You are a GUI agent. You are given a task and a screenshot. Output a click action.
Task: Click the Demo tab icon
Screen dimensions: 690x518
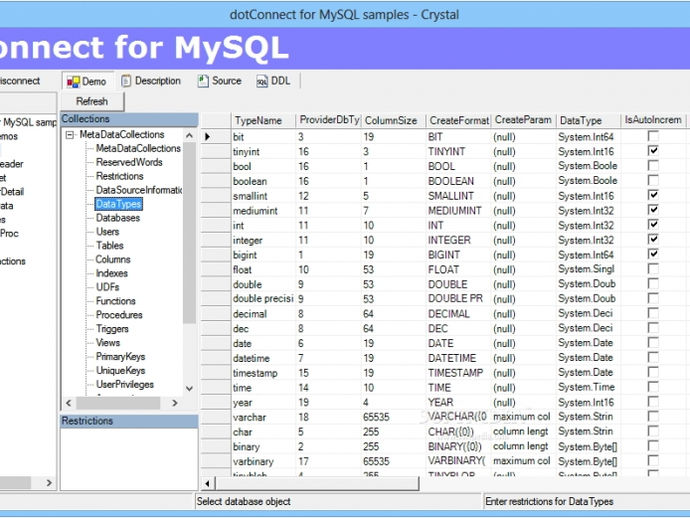point(73,81)
